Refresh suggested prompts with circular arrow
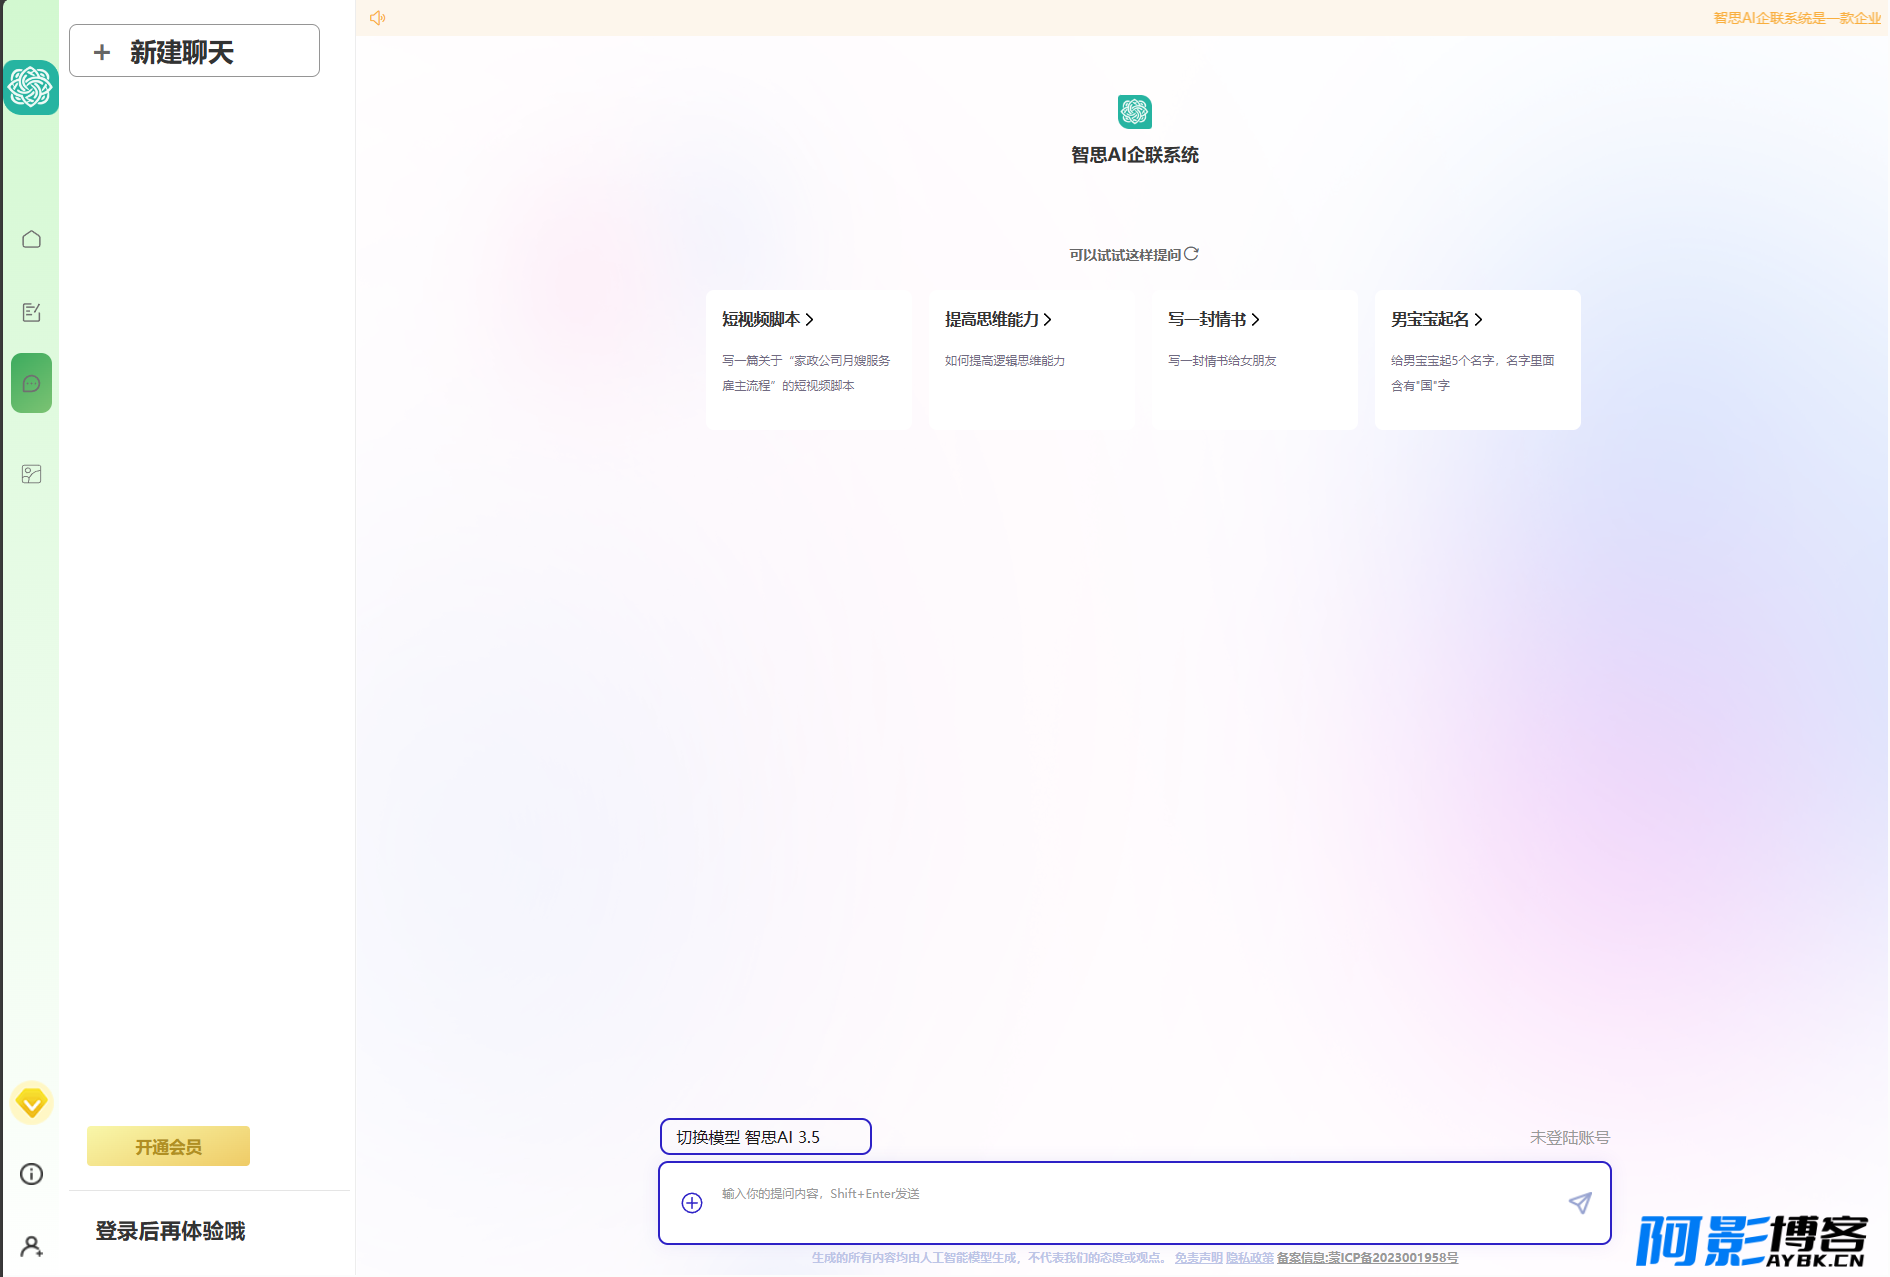1890x1277 pixels. pos(1191,254)
